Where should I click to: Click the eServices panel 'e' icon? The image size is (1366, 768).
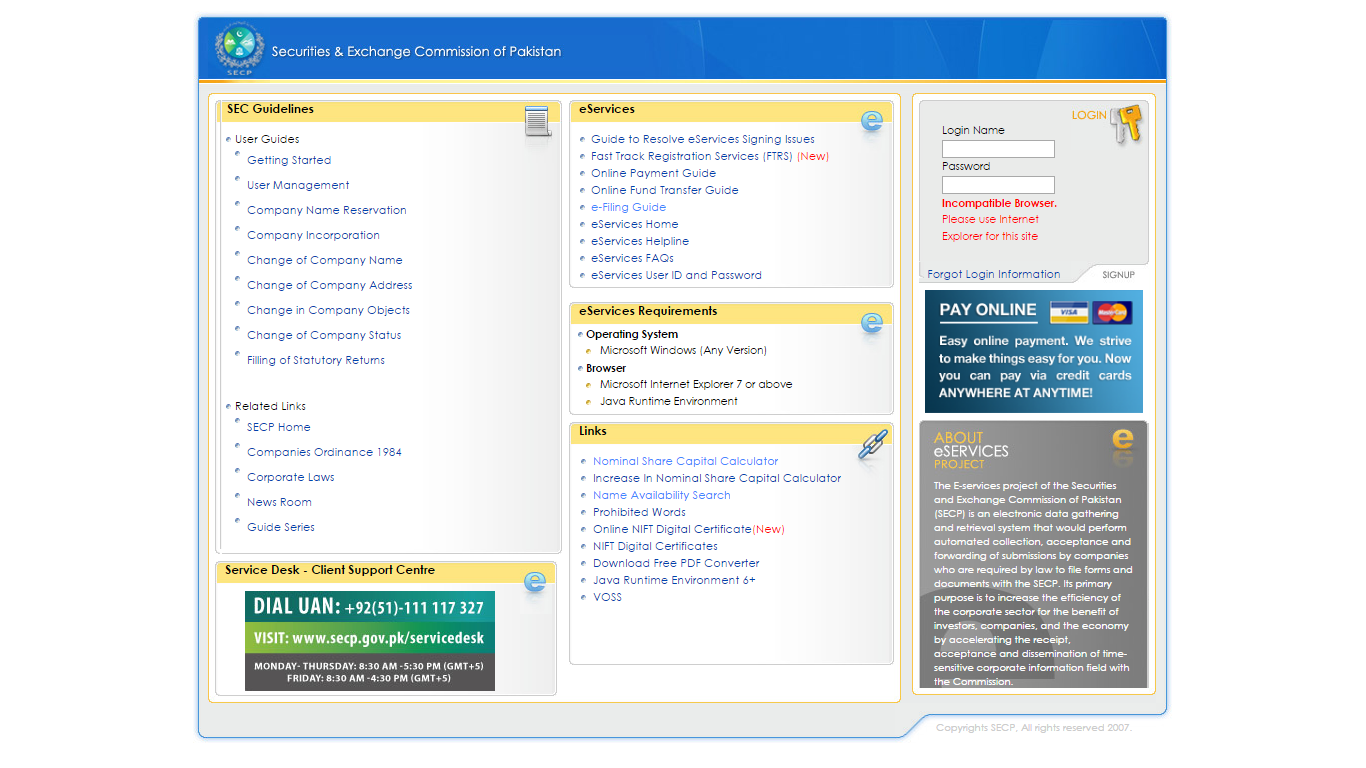click(872, 121)
